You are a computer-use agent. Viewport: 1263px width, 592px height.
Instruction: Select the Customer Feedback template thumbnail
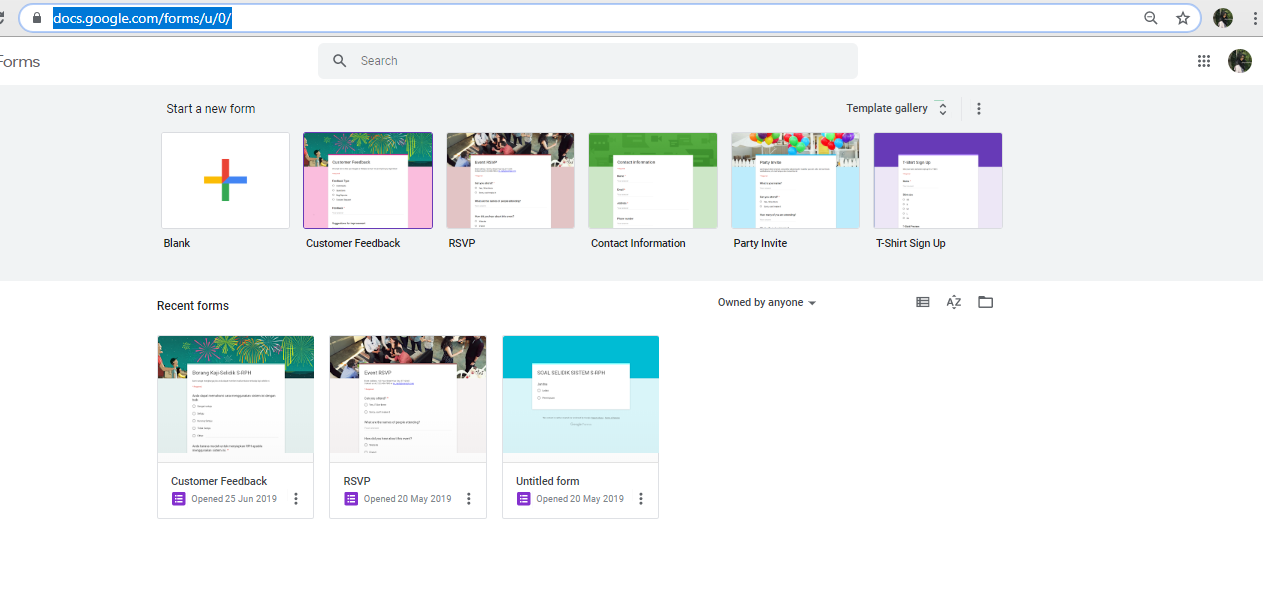point(368,180)
